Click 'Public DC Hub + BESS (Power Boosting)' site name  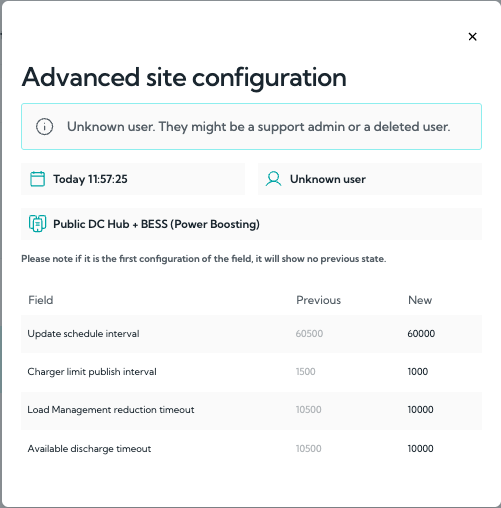[156, 224]
